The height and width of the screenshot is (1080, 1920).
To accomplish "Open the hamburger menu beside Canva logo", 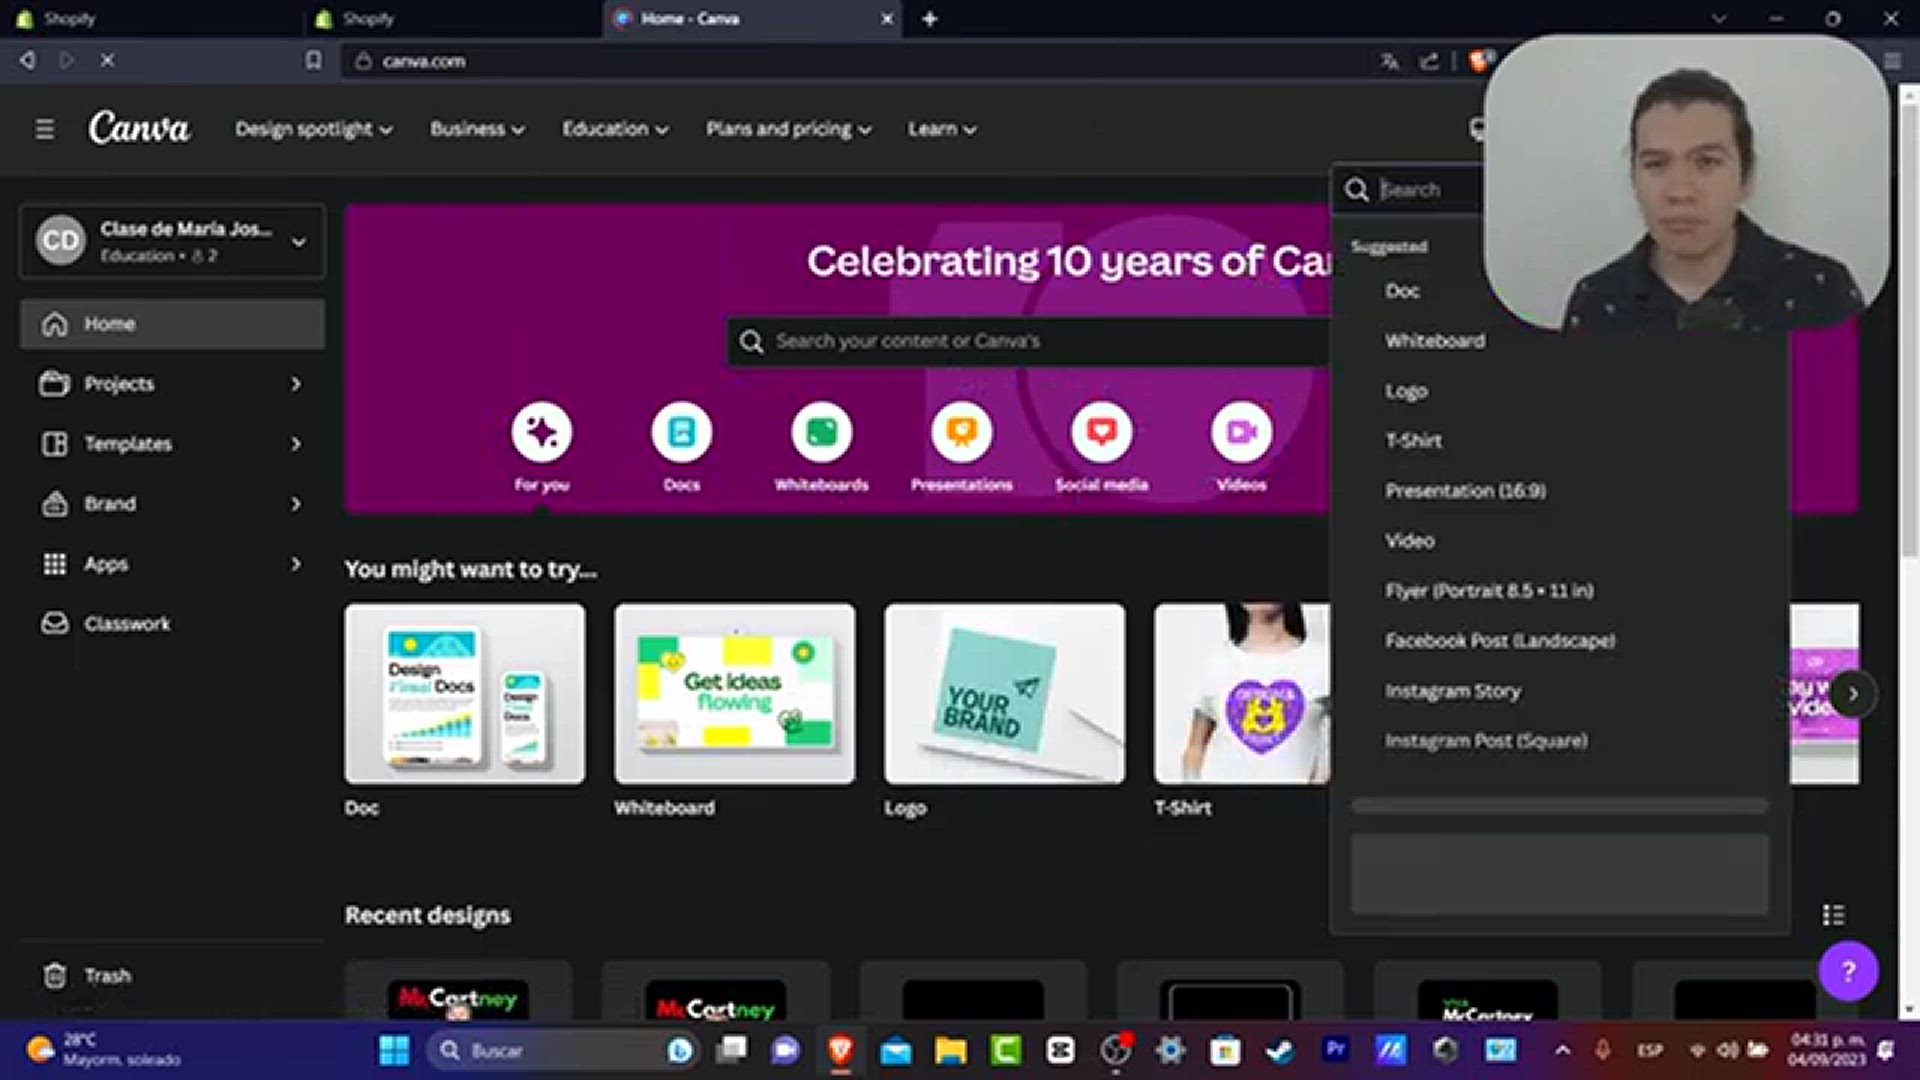I will pyautogui.click(x=45, y=129).
